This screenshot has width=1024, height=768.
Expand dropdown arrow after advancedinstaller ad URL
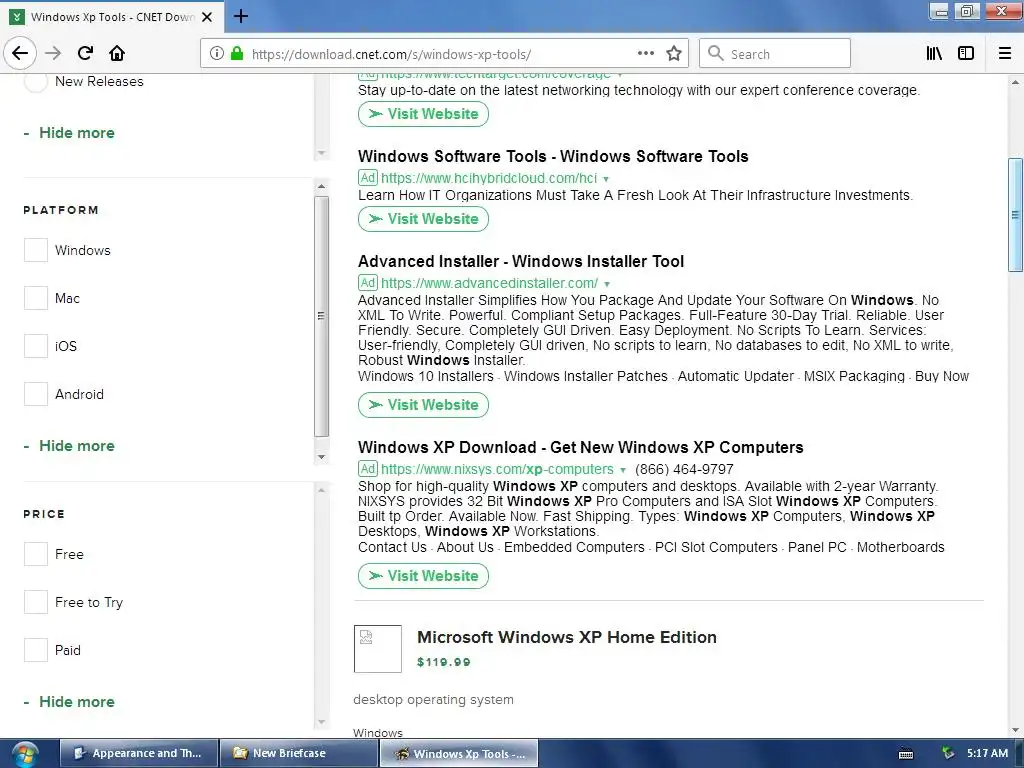(x=607, y=284)
